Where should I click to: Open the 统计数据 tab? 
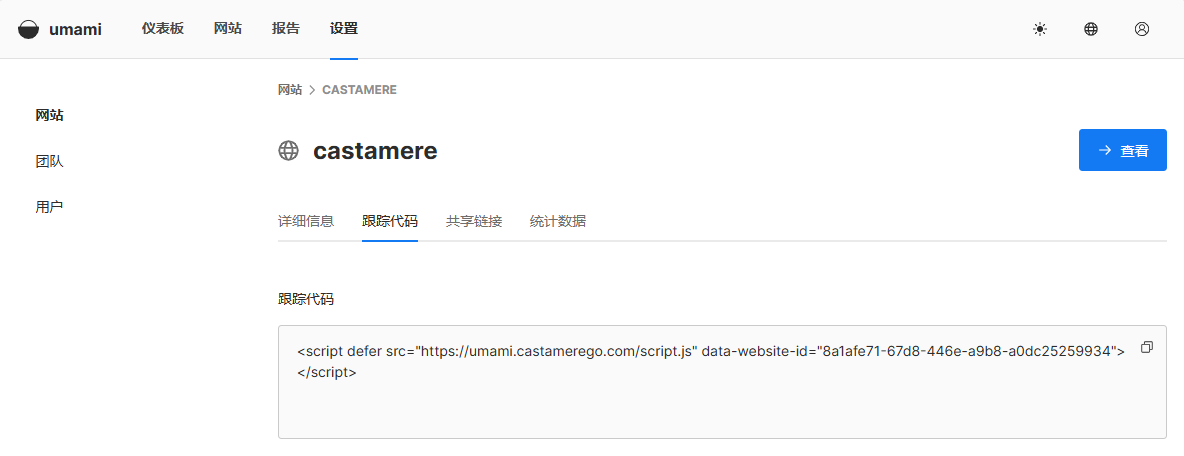pyautogui.click(x=558, y=222)
